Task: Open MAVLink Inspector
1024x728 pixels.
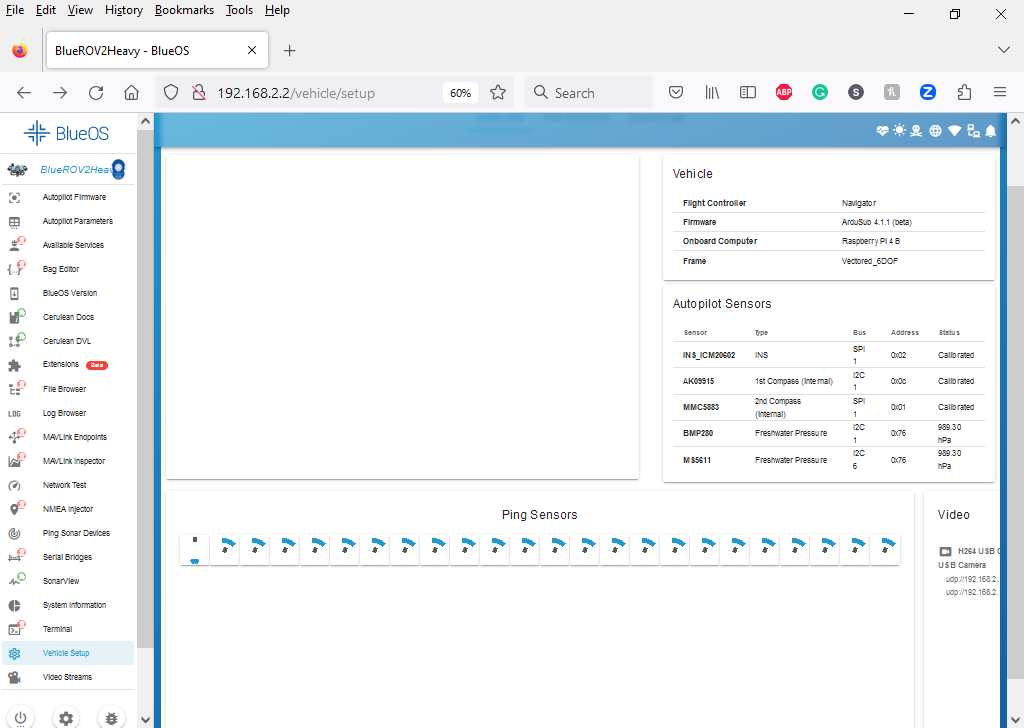Action: point(73,460)
